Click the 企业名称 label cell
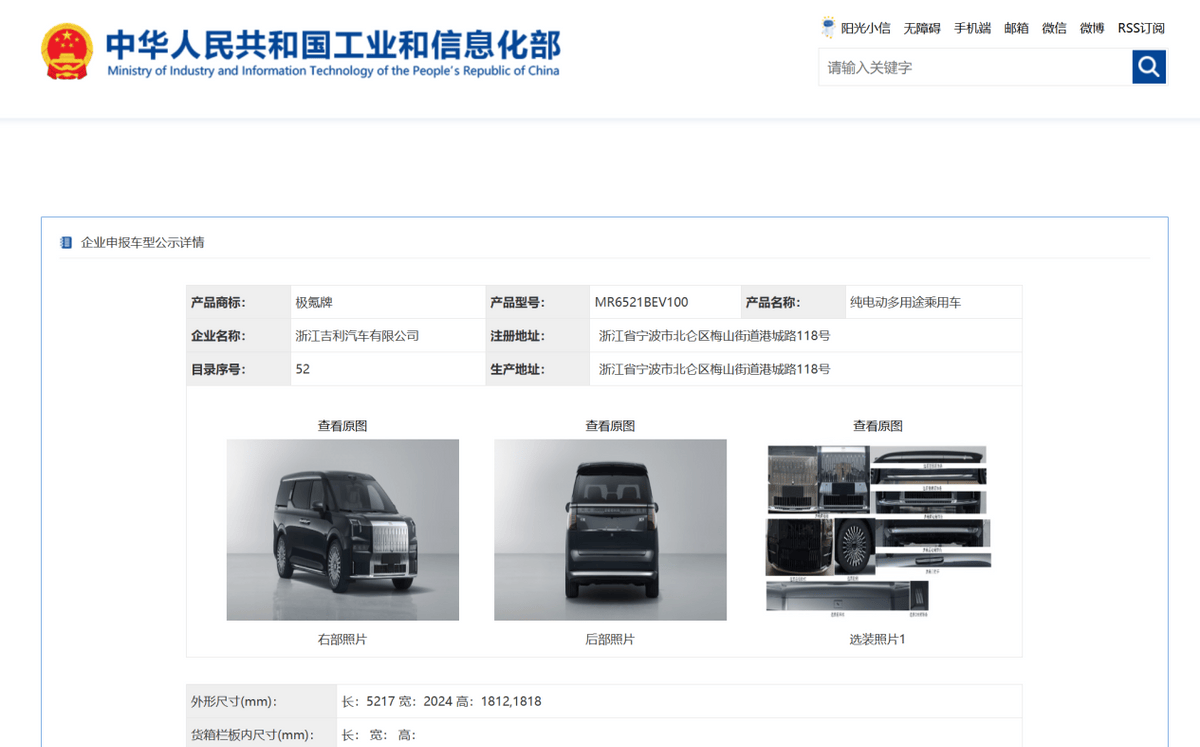The image size is (1200, 747). click(237, 336)
